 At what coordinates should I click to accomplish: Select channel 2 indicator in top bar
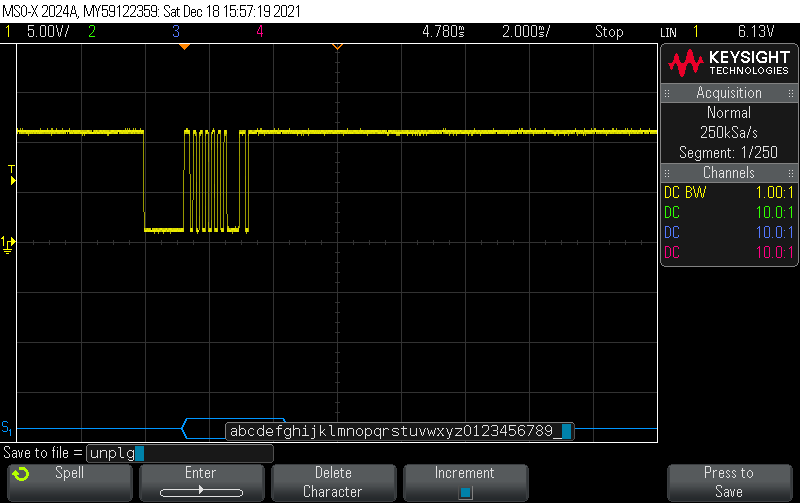pyautogui.click(x=92, y=32)
